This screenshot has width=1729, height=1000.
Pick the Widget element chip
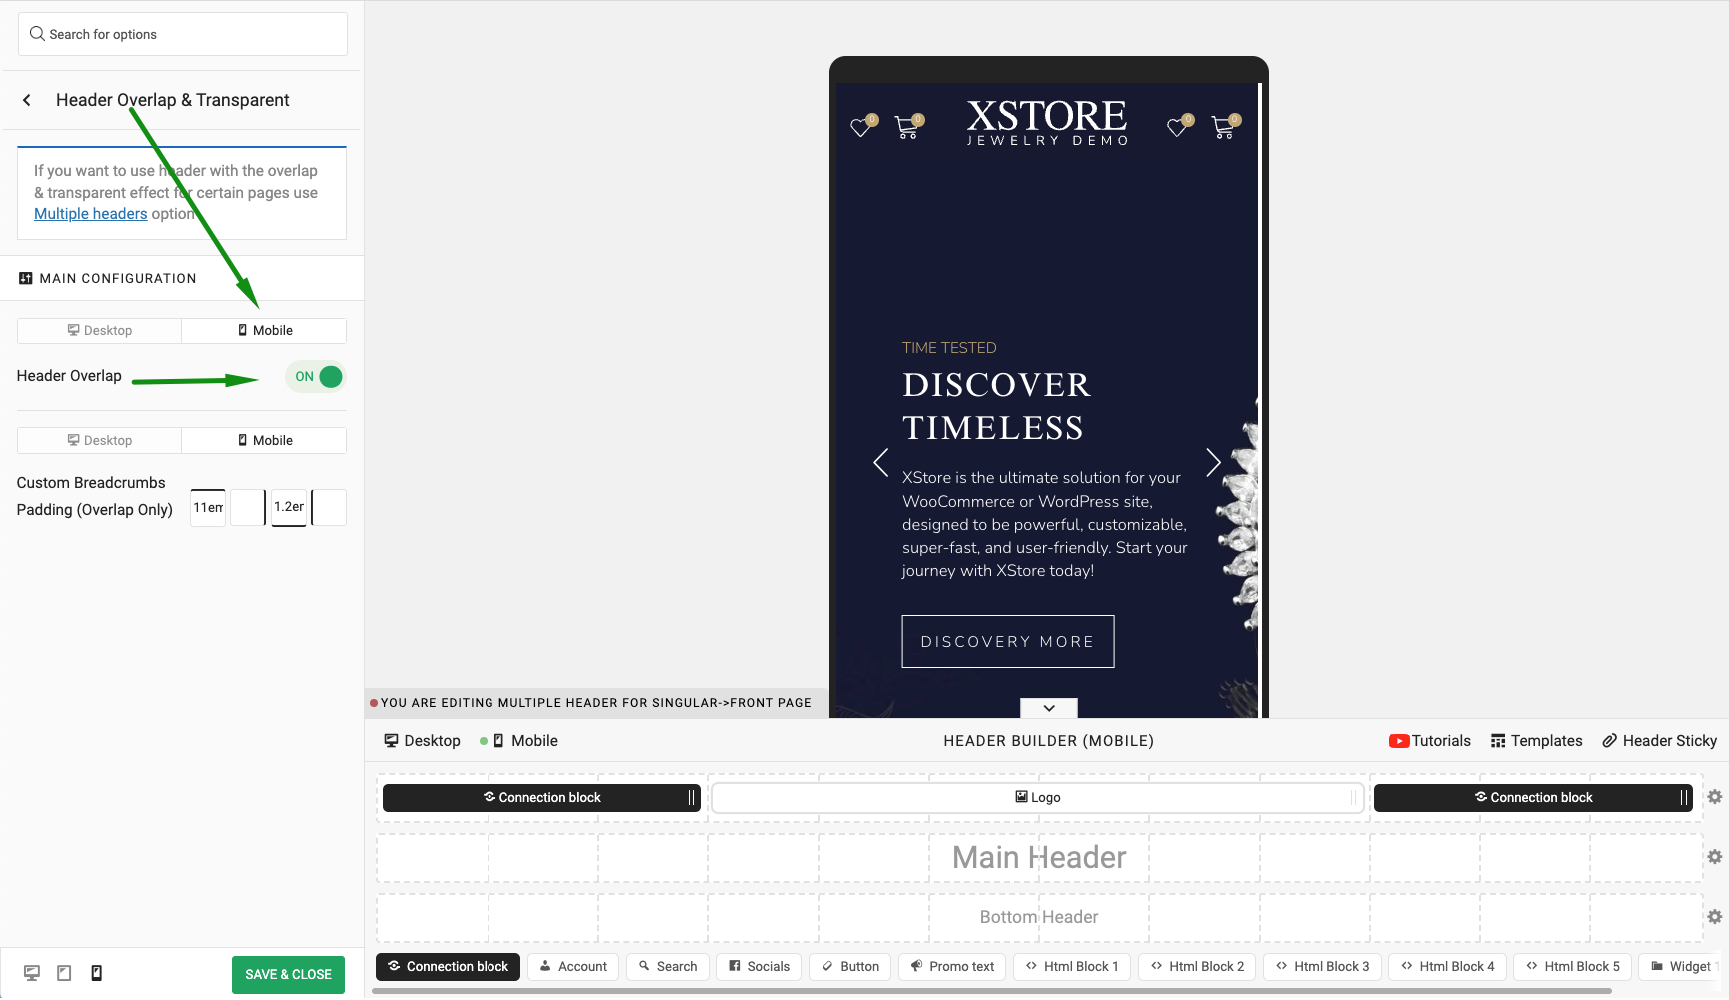(1682, 967)
